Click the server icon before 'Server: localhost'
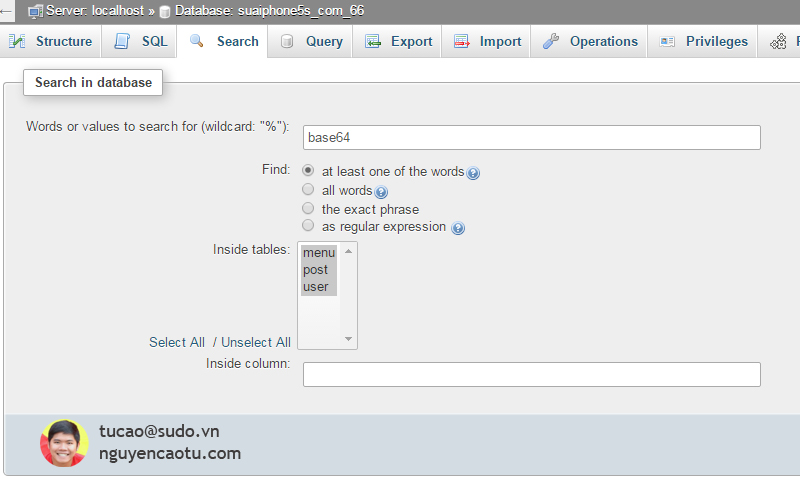The height and width of the screenshot is (479, 800). pyautogui.click(x=35, y=11)
